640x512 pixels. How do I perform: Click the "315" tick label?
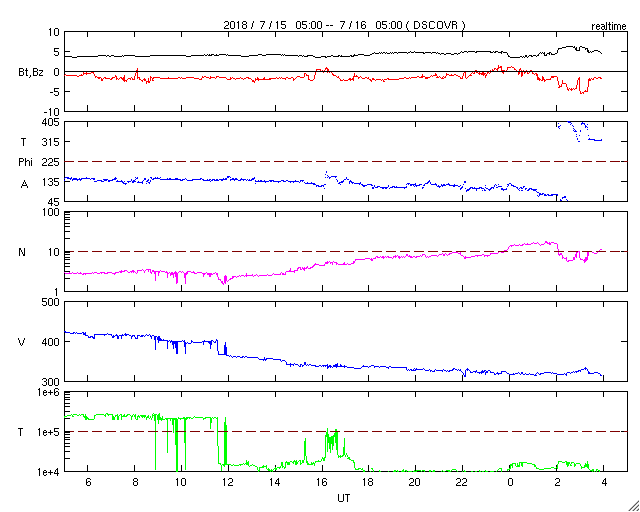point(51,142)
